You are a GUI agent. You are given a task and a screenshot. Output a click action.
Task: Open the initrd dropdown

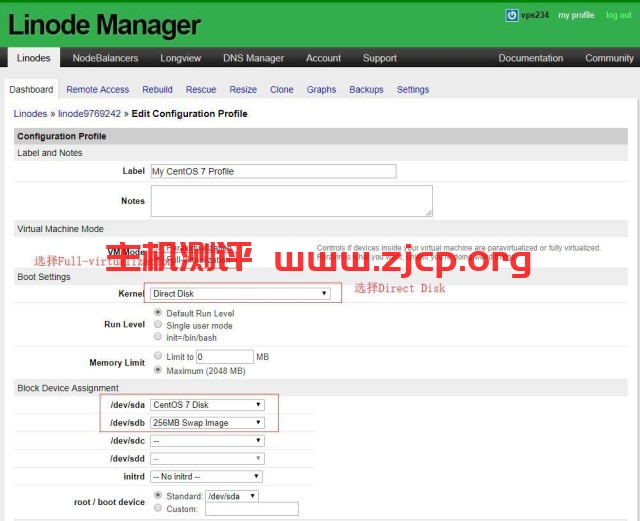206,476
